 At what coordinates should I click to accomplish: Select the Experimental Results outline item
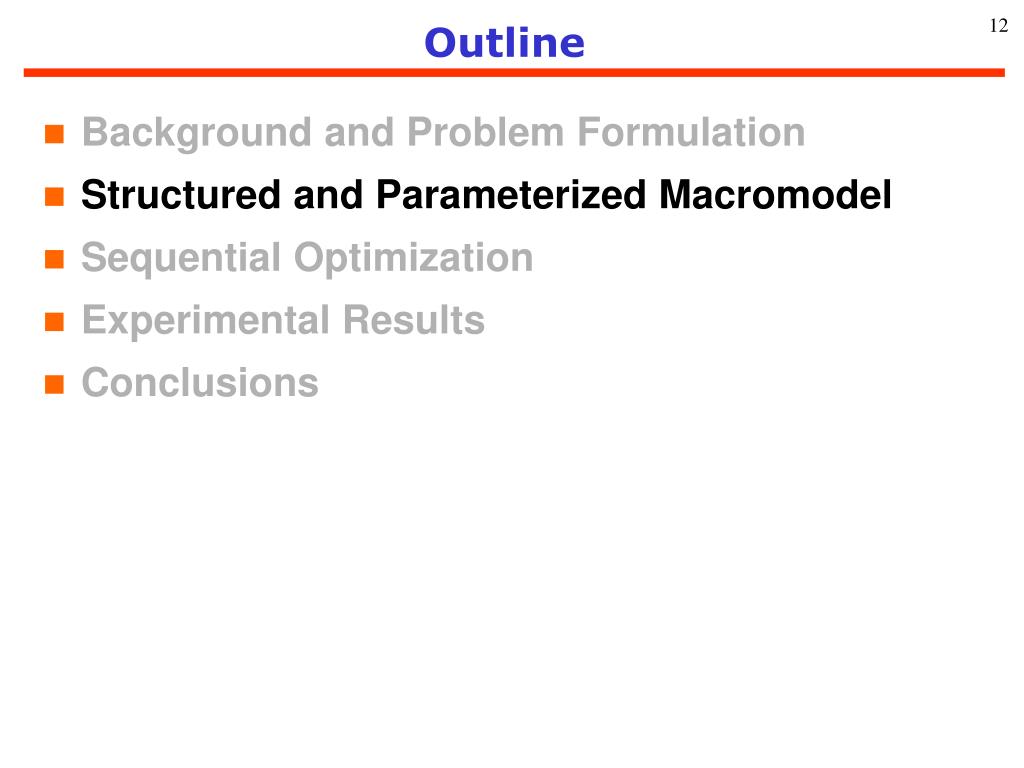tap(283, 321)
